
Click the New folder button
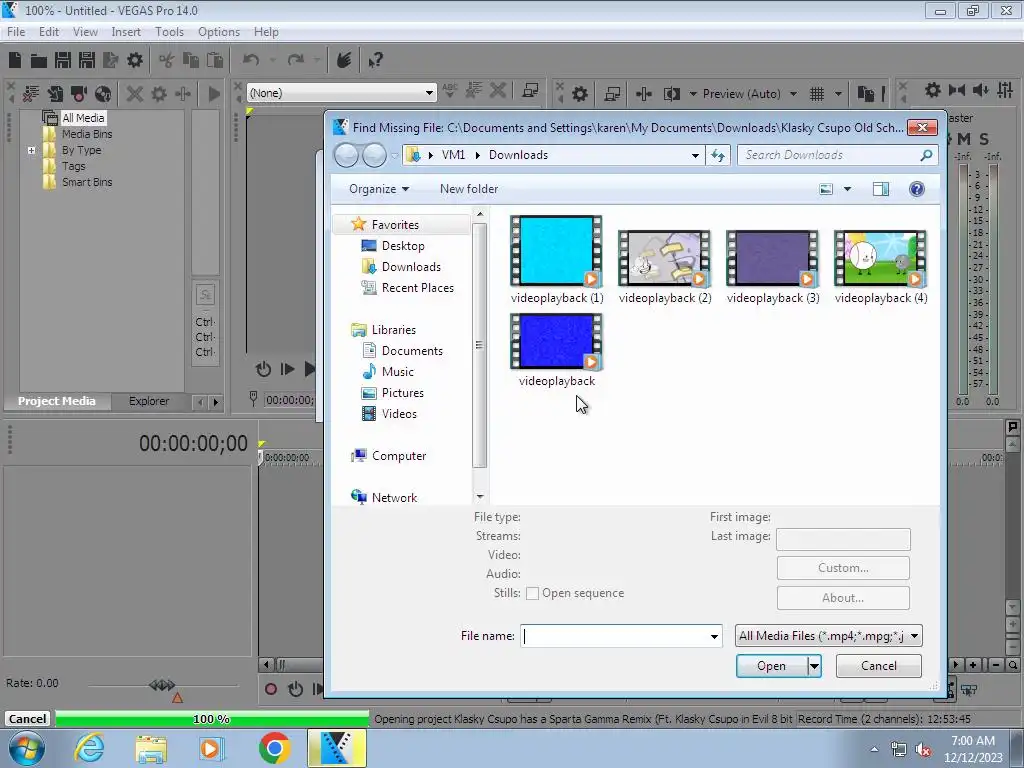click(x=469, y=189)
